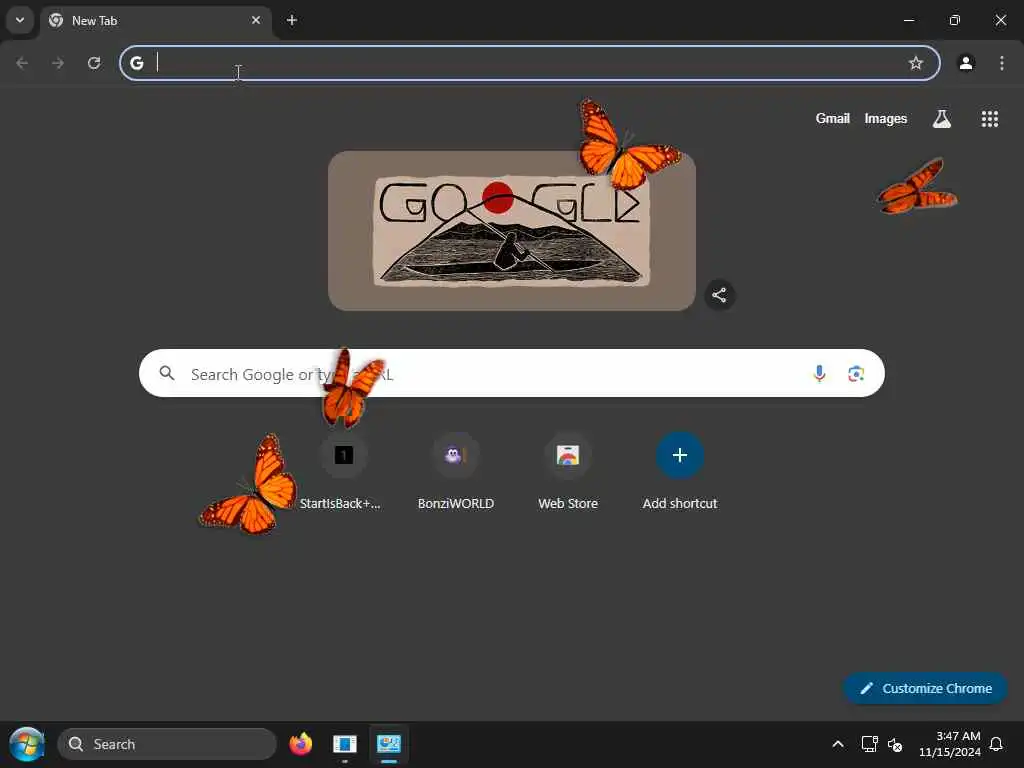Screen dimensions: 1024x768
Task: Share the doodle with share icon
Action: [x=719, y=295]
